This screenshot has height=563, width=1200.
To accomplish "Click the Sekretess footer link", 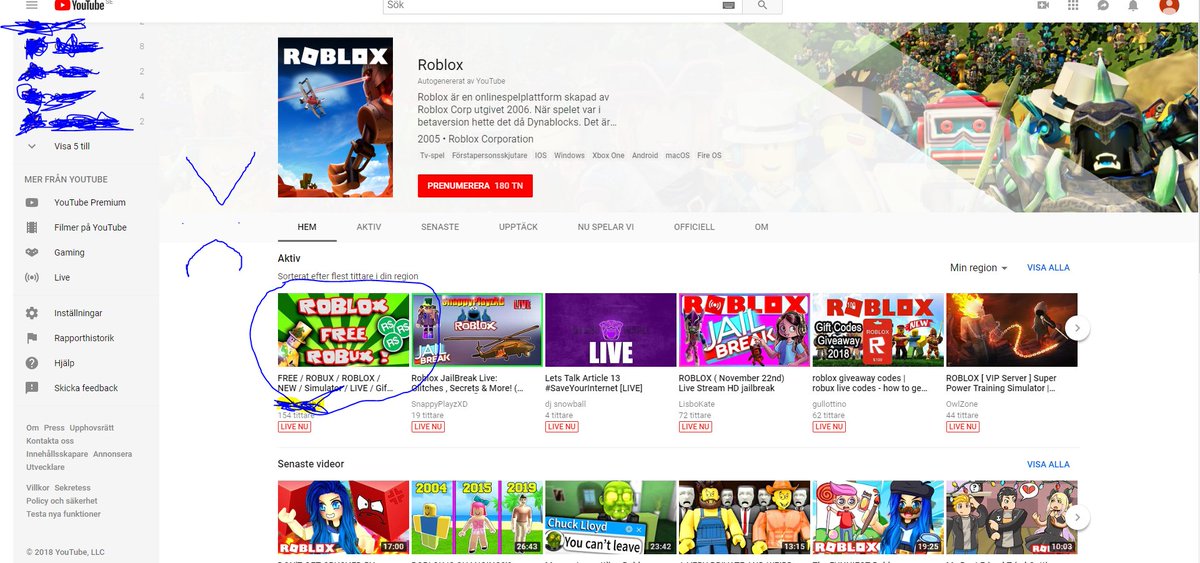I will pyautogui.click(x=73, y=488).
